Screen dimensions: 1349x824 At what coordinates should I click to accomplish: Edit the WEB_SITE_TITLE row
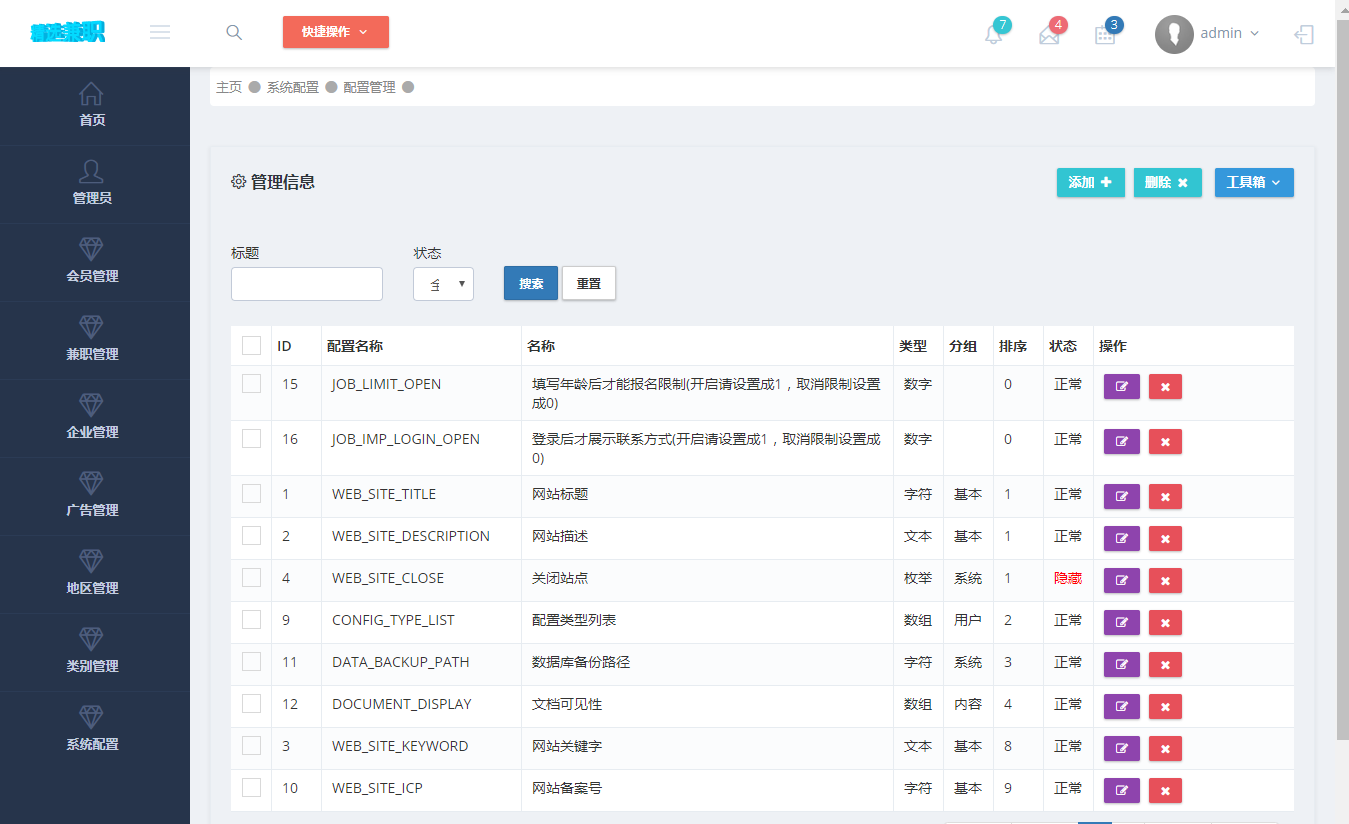tap(1122, 496)
